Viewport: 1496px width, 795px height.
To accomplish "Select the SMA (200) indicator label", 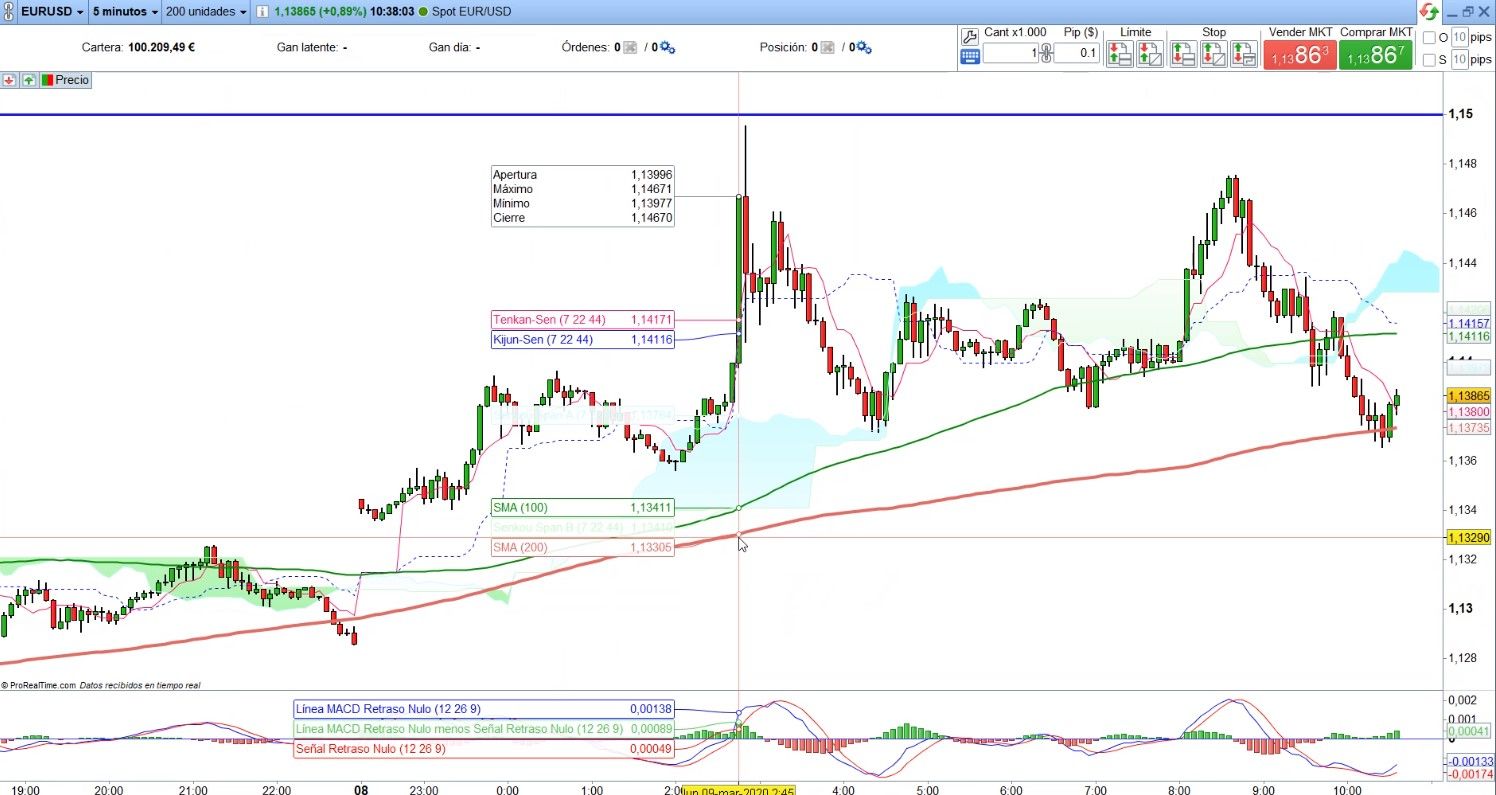I will (x=582, y=547).
